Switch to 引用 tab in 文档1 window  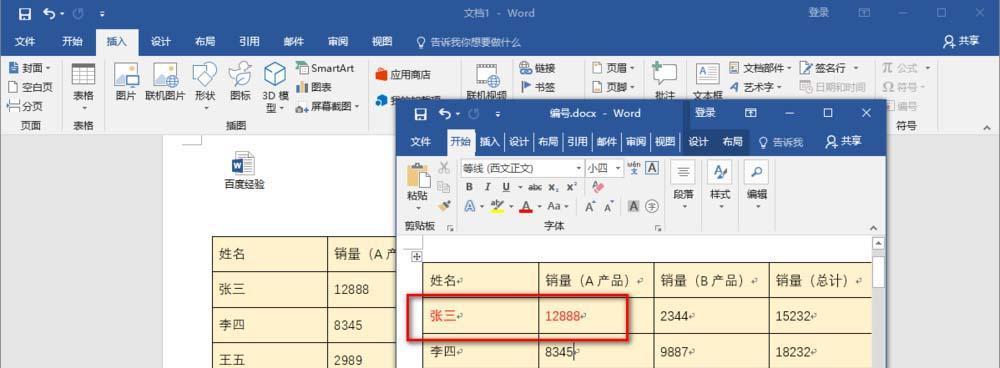point(249,42)
